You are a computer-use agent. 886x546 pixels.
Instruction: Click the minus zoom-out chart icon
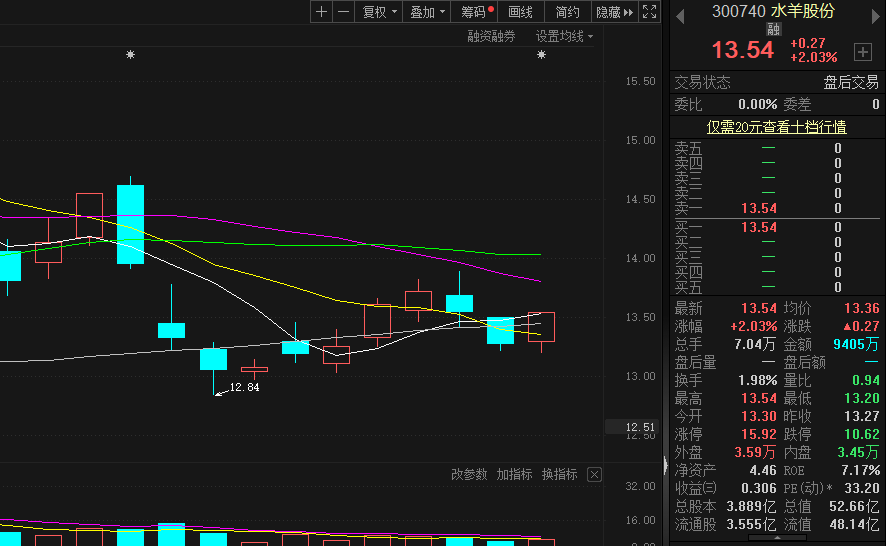(x=343, y=12)
